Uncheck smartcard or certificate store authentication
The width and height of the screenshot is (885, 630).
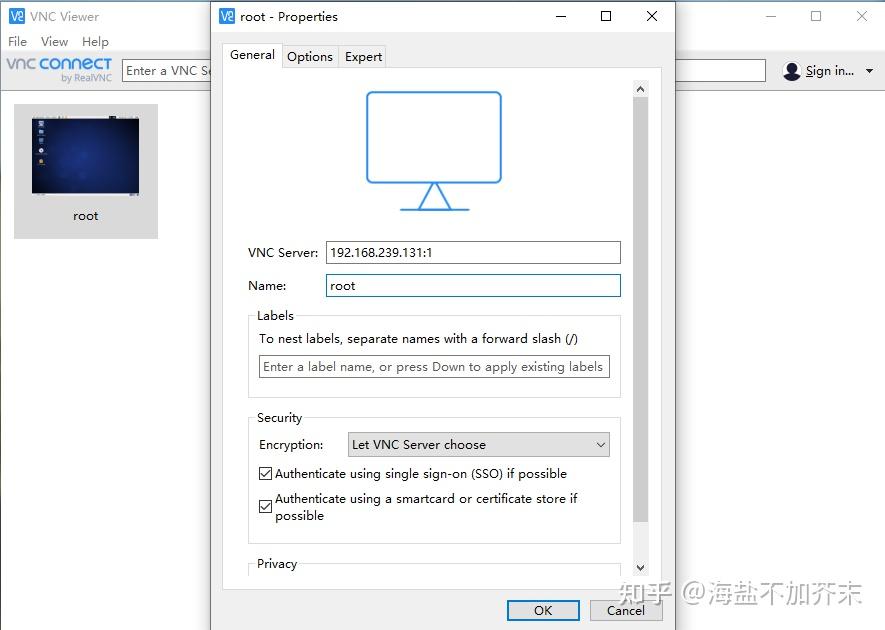tap(265, 506)
